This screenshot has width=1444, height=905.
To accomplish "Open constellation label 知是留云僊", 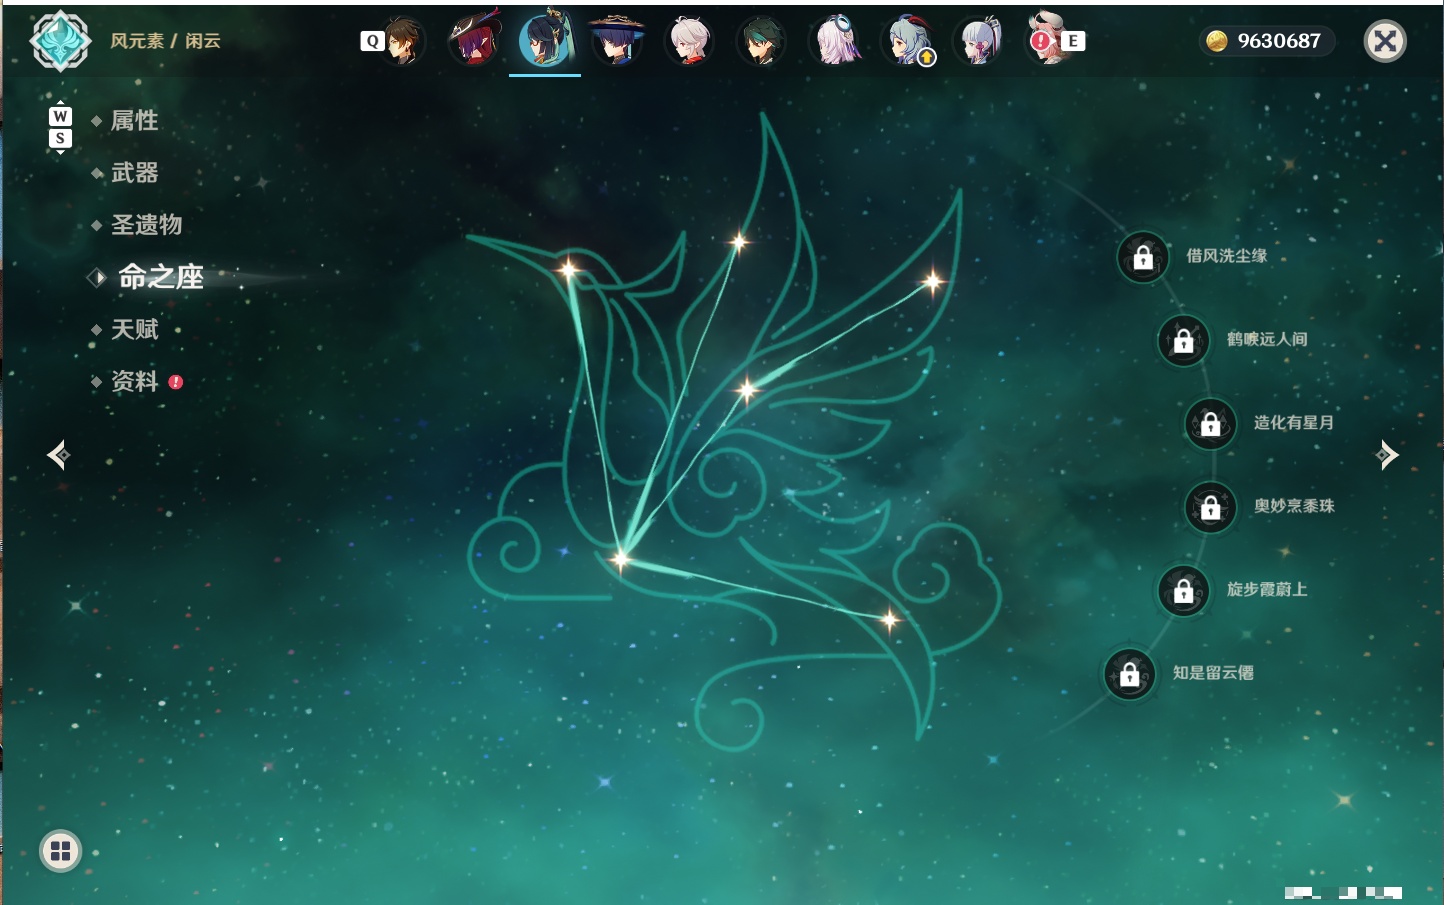I will (1213, 673).
